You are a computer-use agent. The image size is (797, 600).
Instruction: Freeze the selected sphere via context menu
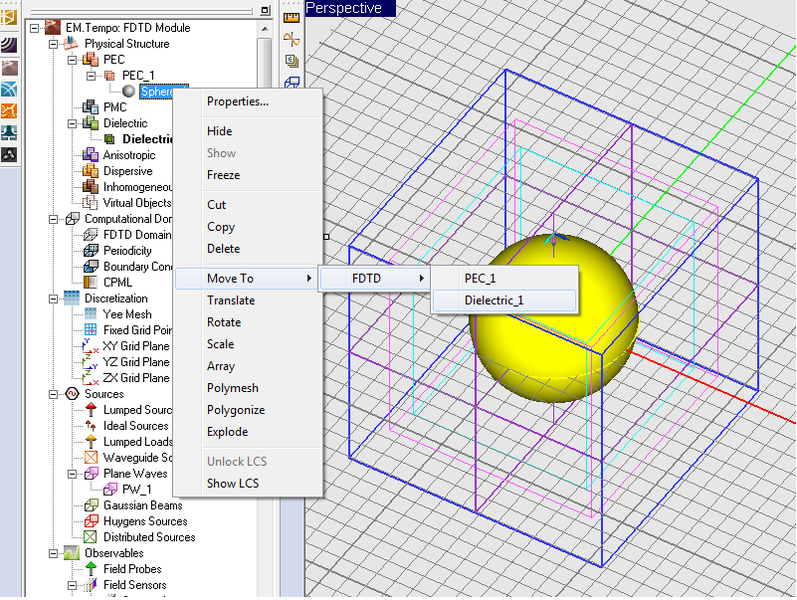point(223,175)
